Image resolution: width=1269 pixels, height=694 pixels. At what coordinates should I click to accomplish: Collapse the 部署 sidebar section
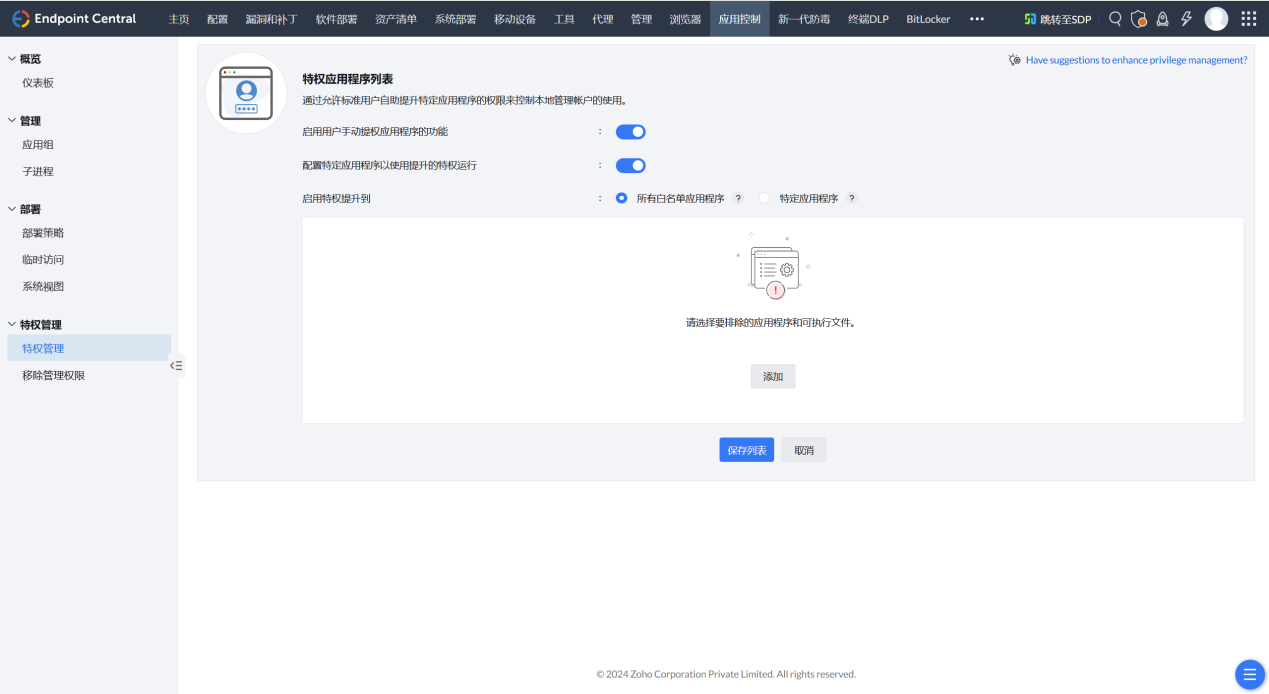click(12, 209)
